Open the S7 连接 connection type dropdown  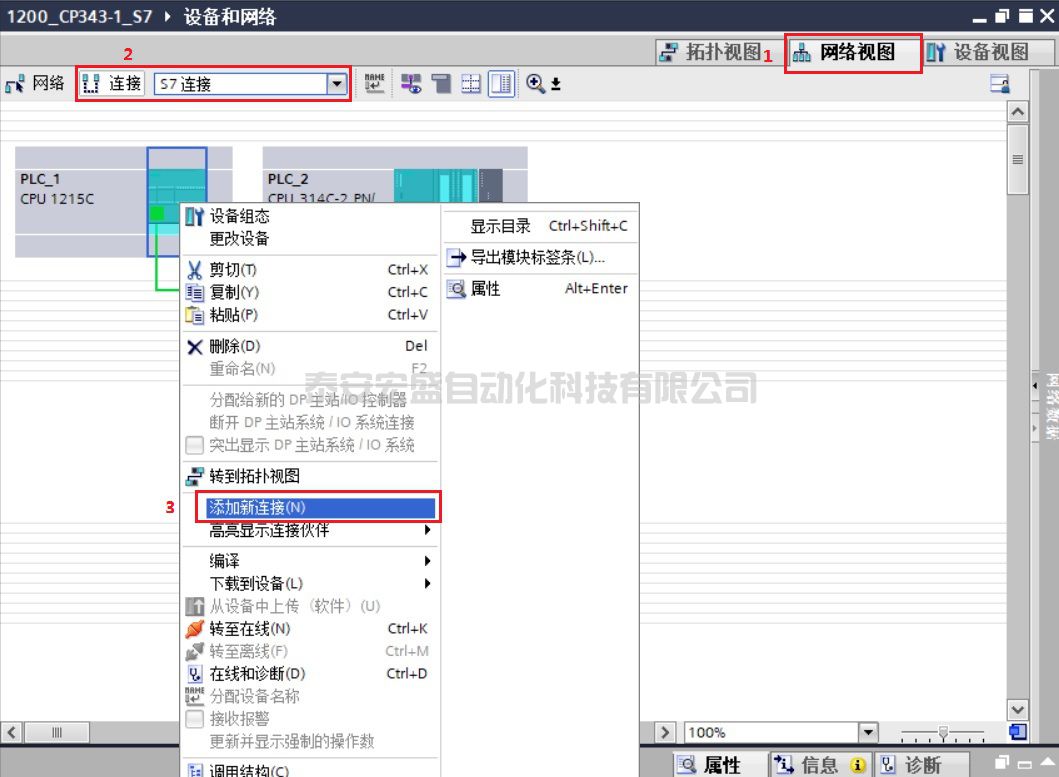click(337, 84)
